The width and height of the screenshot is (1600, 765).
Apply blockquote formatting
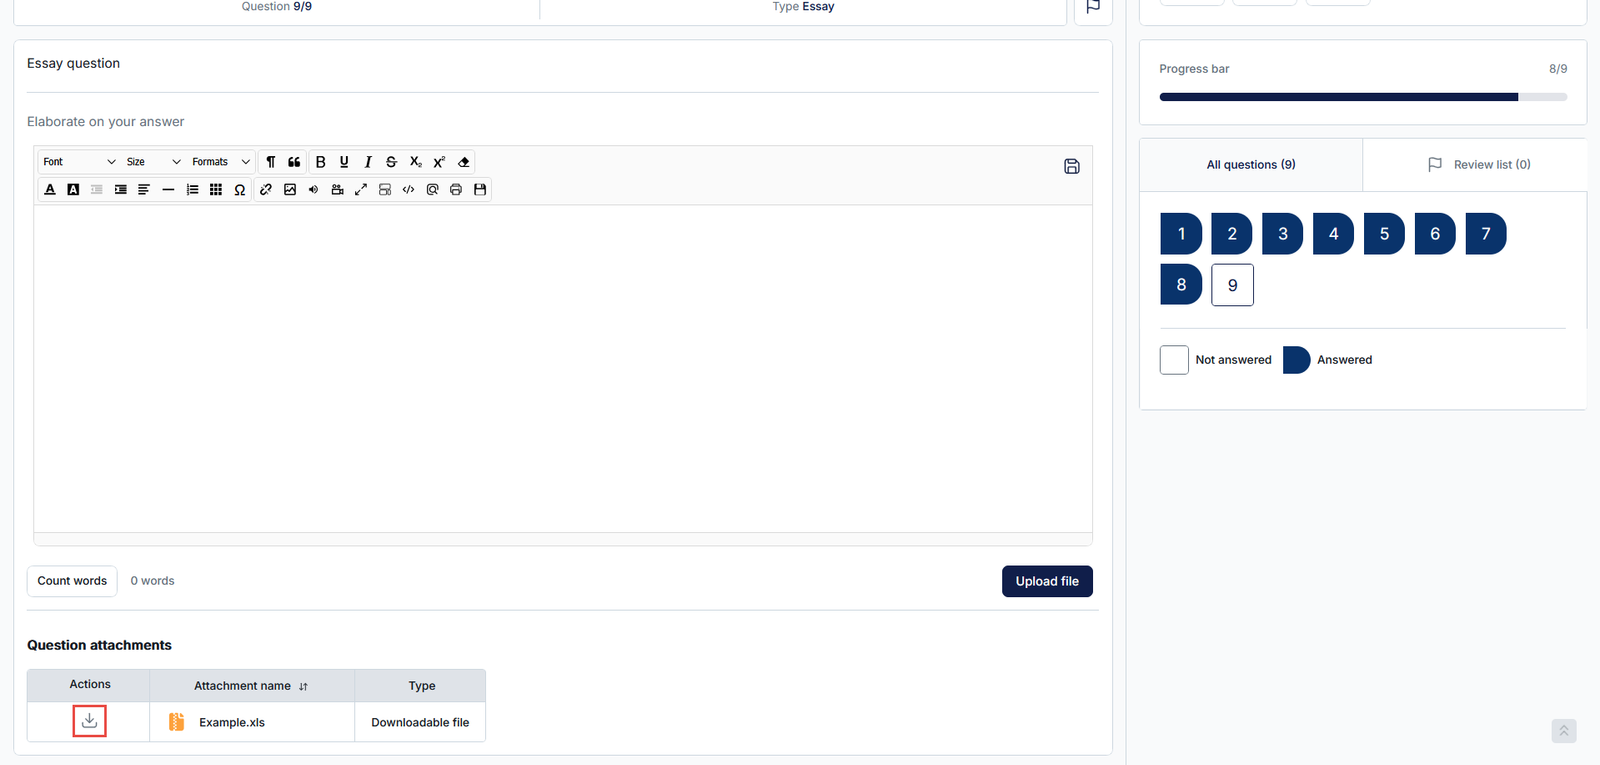coord(294,162)
